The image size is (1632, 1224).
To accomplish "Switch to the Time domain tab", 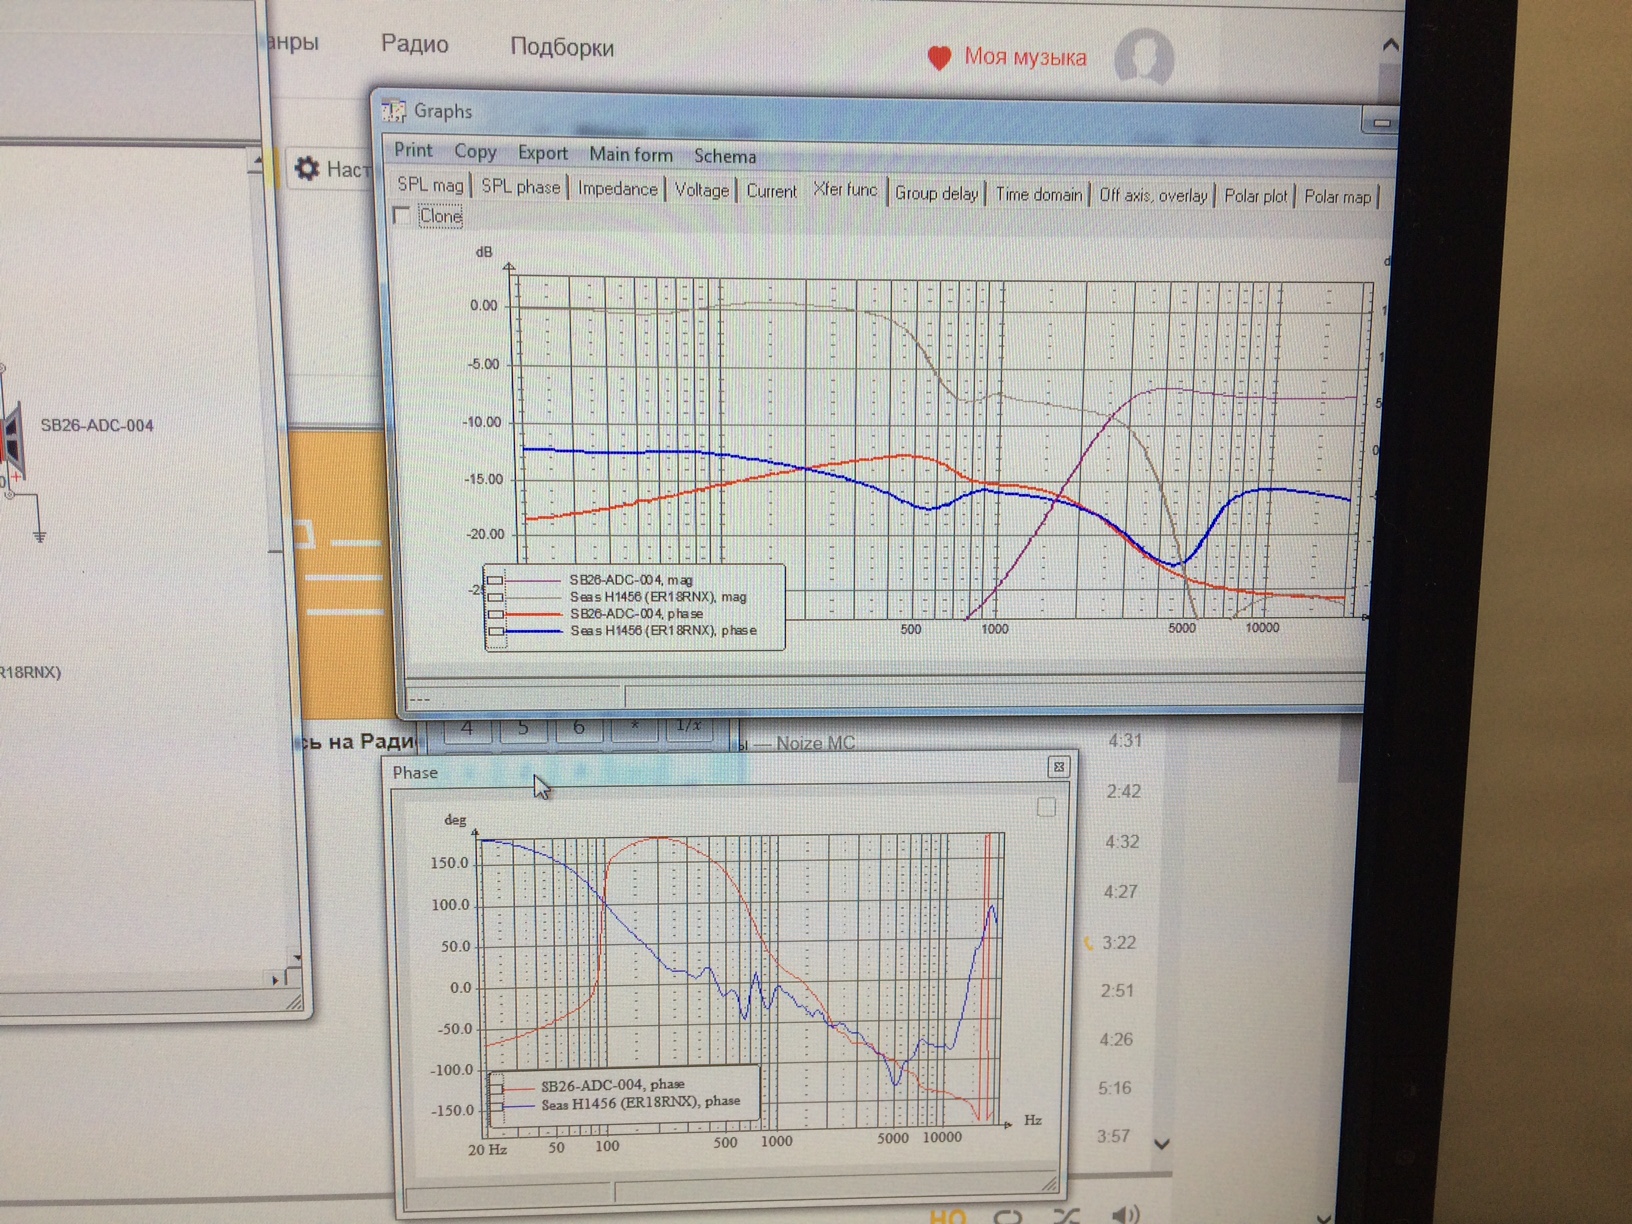I will click(1039, 194).
